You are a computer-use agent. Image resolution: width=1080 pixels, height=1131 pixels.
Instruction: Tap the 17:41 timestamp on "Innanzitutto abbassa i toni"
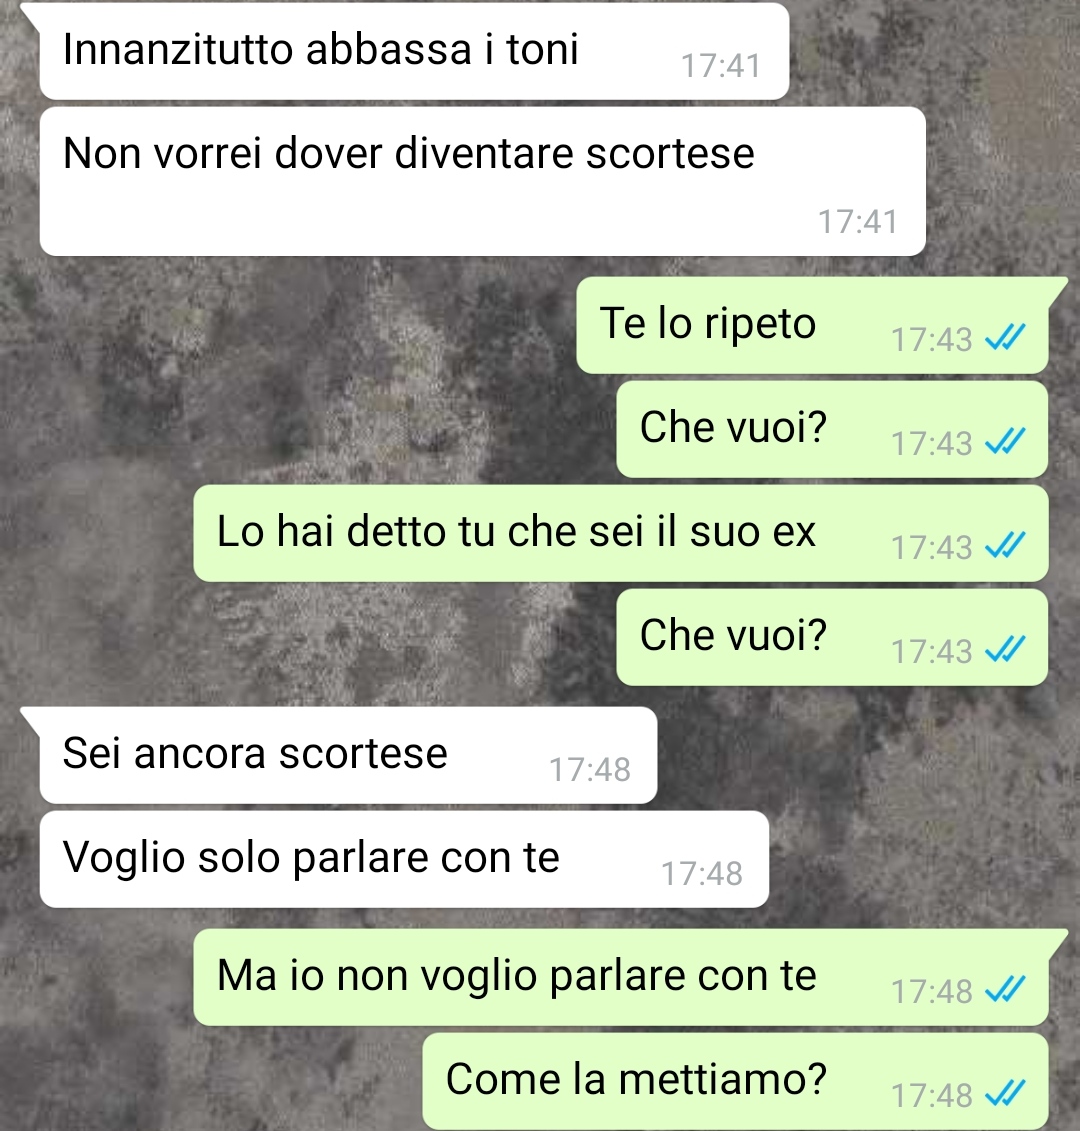(x=721, y=66)
